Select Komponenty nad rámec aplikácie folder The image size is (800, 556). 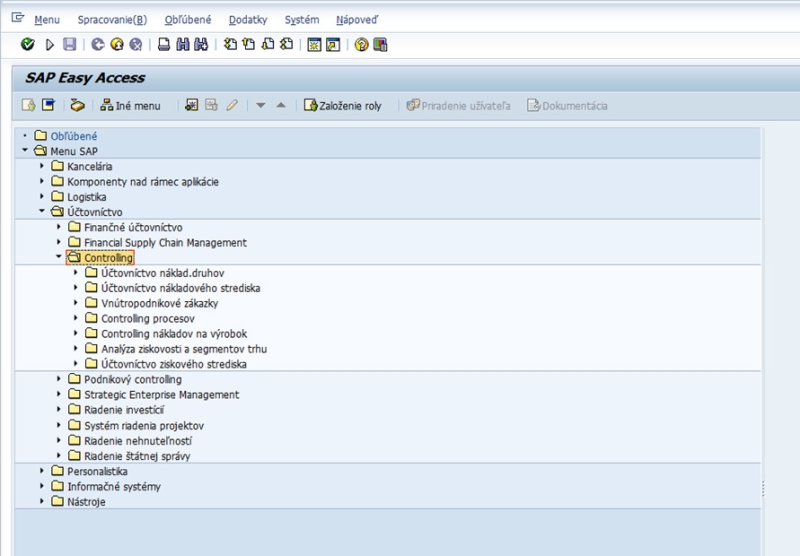135,182
